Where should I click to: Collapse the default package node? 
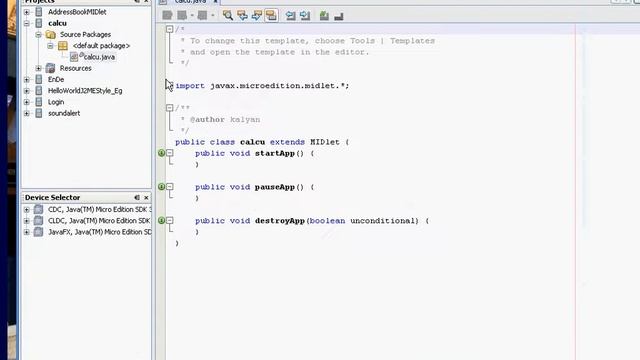pyautogui.click(x=50, y=46)
